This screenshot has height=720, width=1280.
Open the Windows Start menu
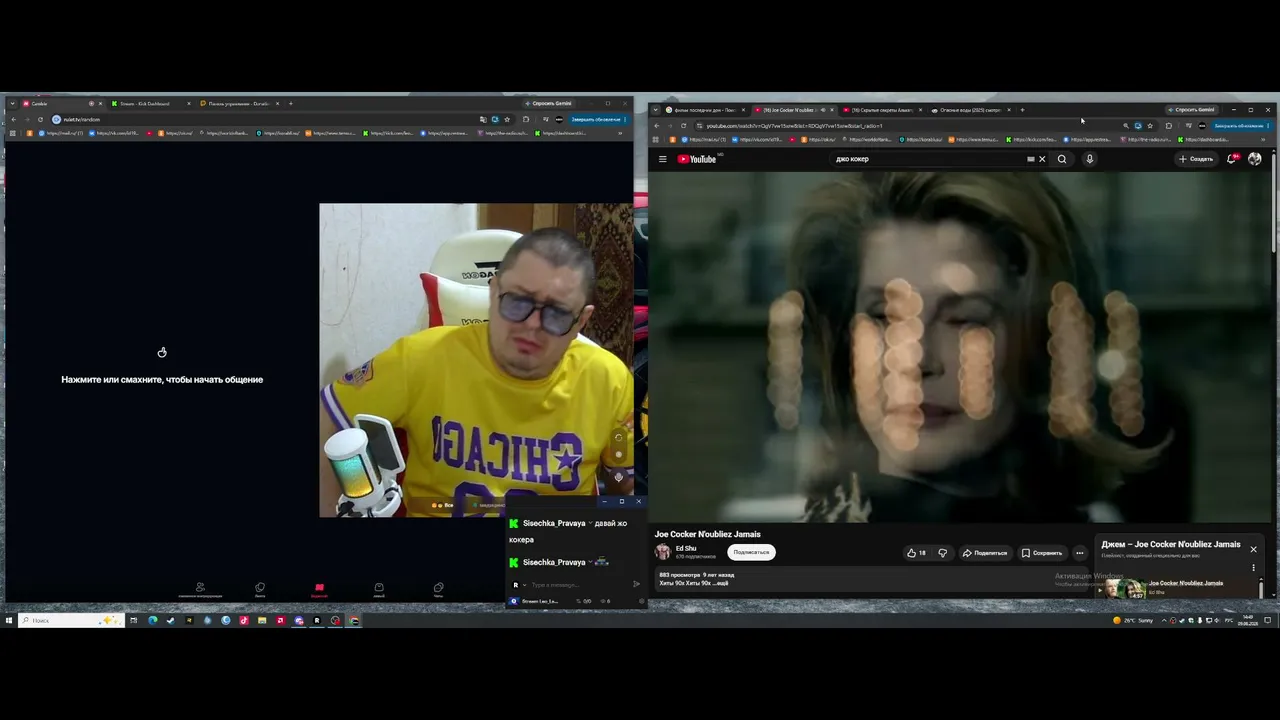(9, 620)
